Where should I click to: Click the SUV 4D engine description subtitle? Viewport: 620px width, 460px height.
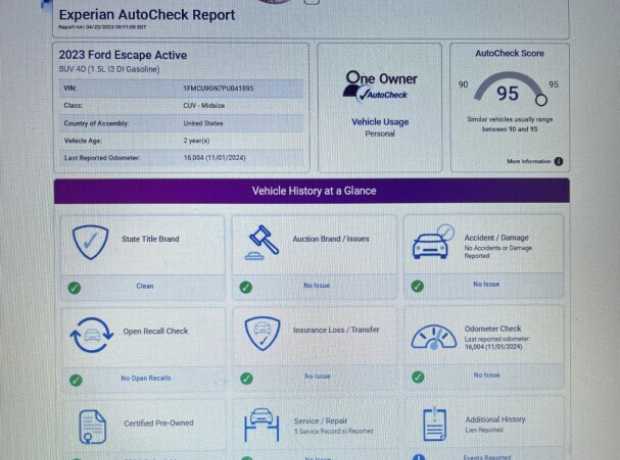[x=109, y=69]
